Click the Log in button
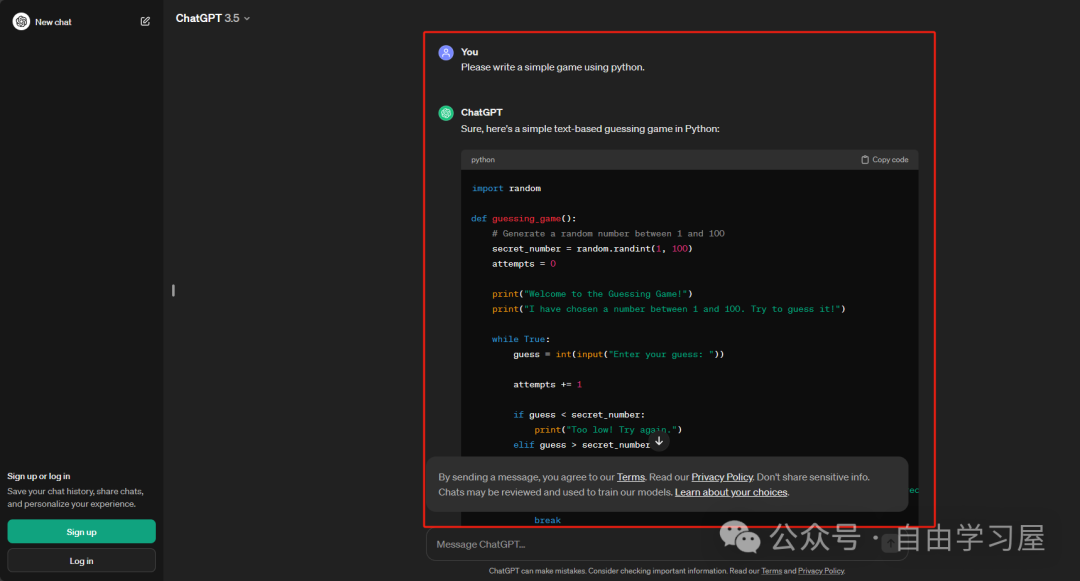 81,561
